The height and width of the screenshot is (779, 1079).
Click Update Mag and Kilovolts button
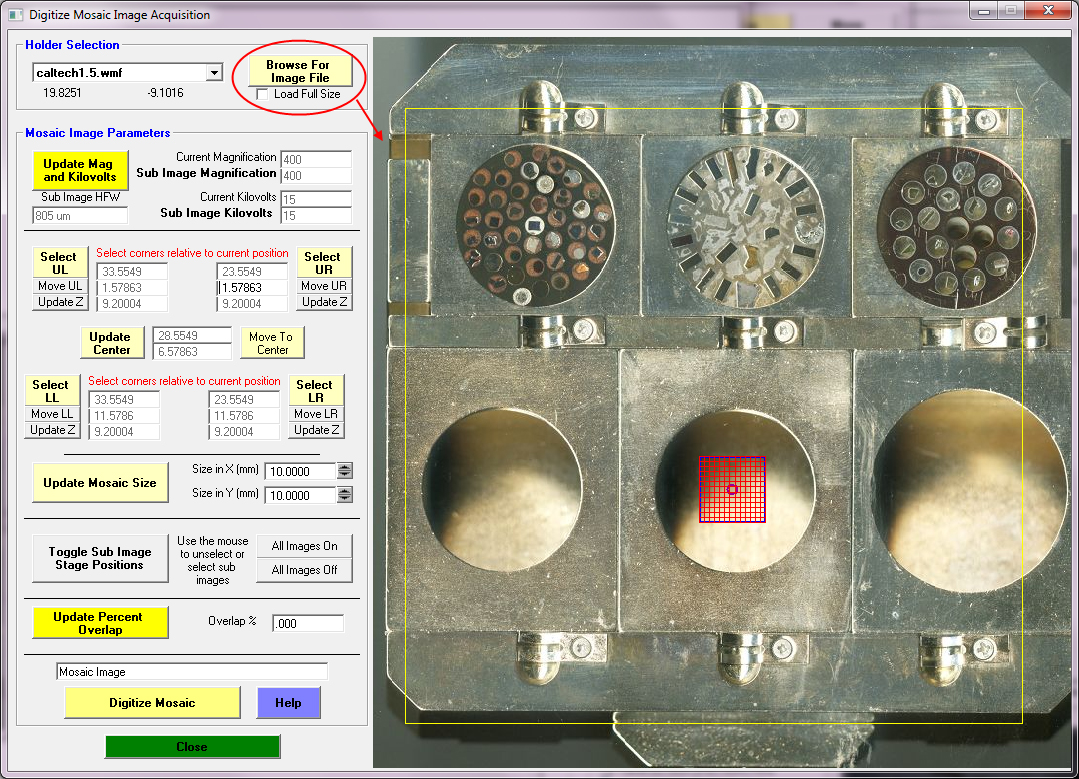click(x=81, y=170)
